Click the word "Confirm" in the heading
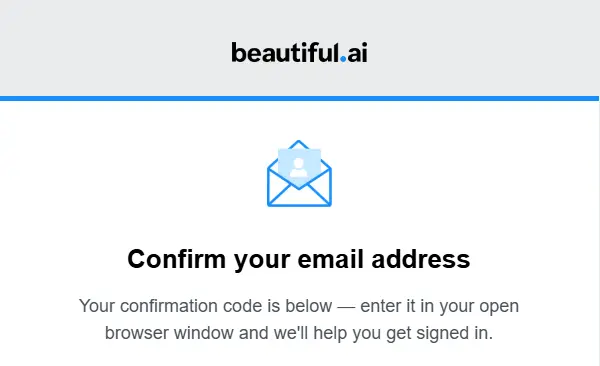600x366 pixels. click(176, 259)
